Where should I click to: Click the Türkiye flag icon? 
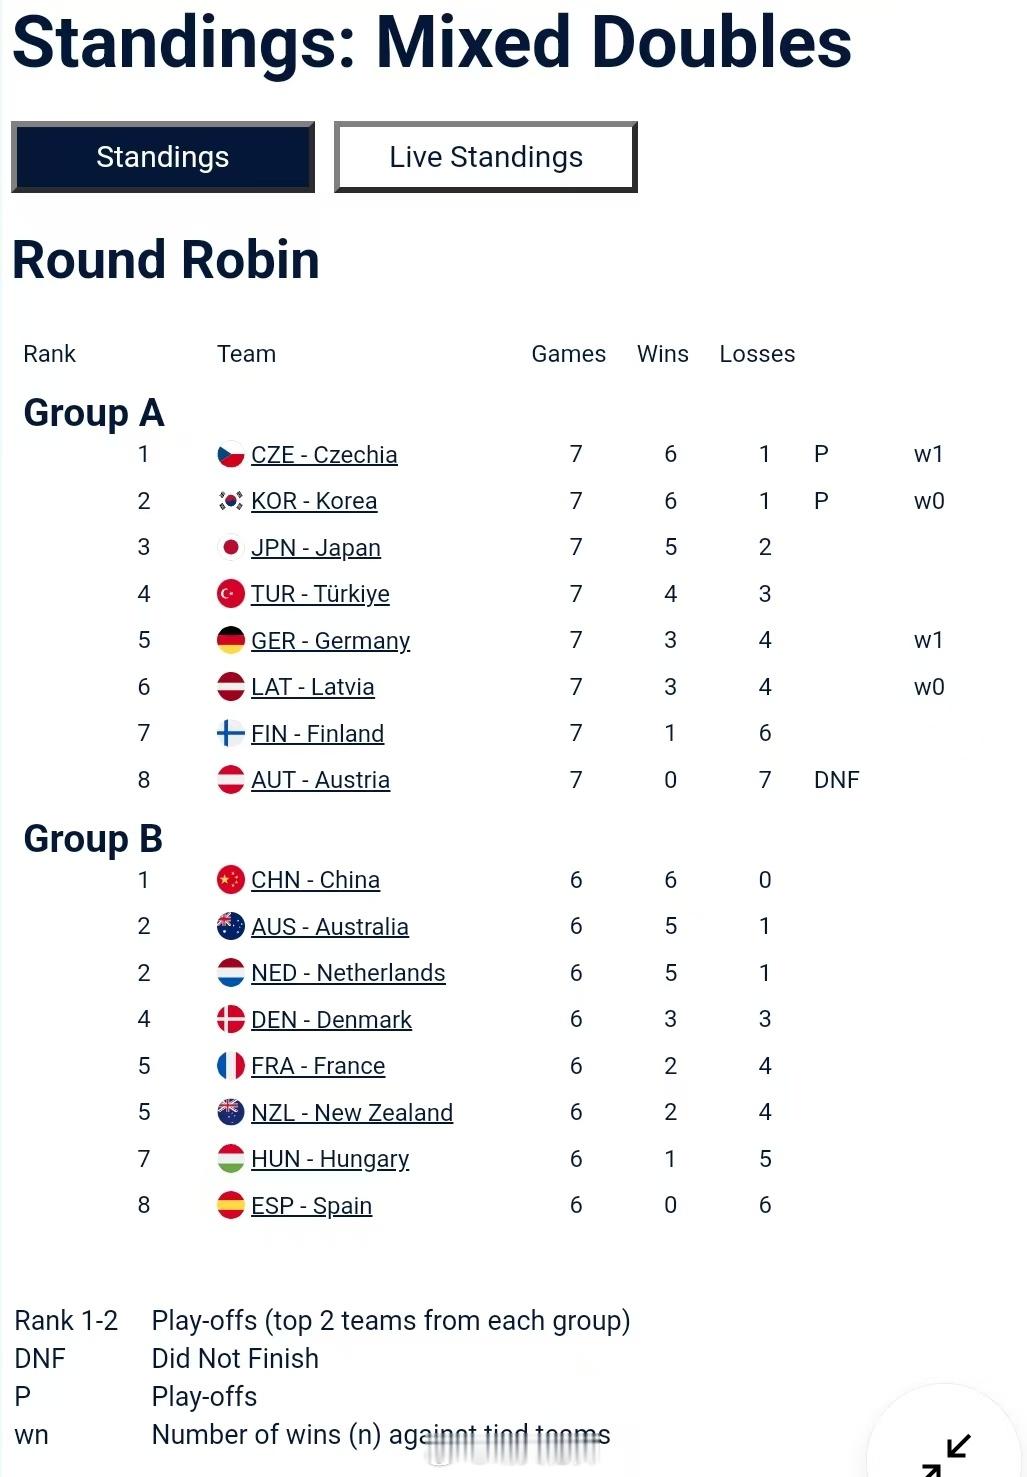click(231, 594)
